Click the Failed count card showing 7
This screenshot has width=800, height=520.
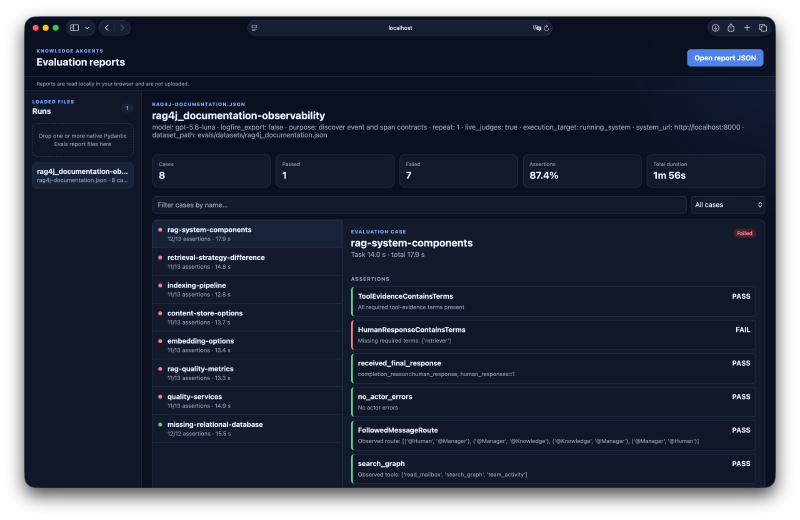coord(459,171)
